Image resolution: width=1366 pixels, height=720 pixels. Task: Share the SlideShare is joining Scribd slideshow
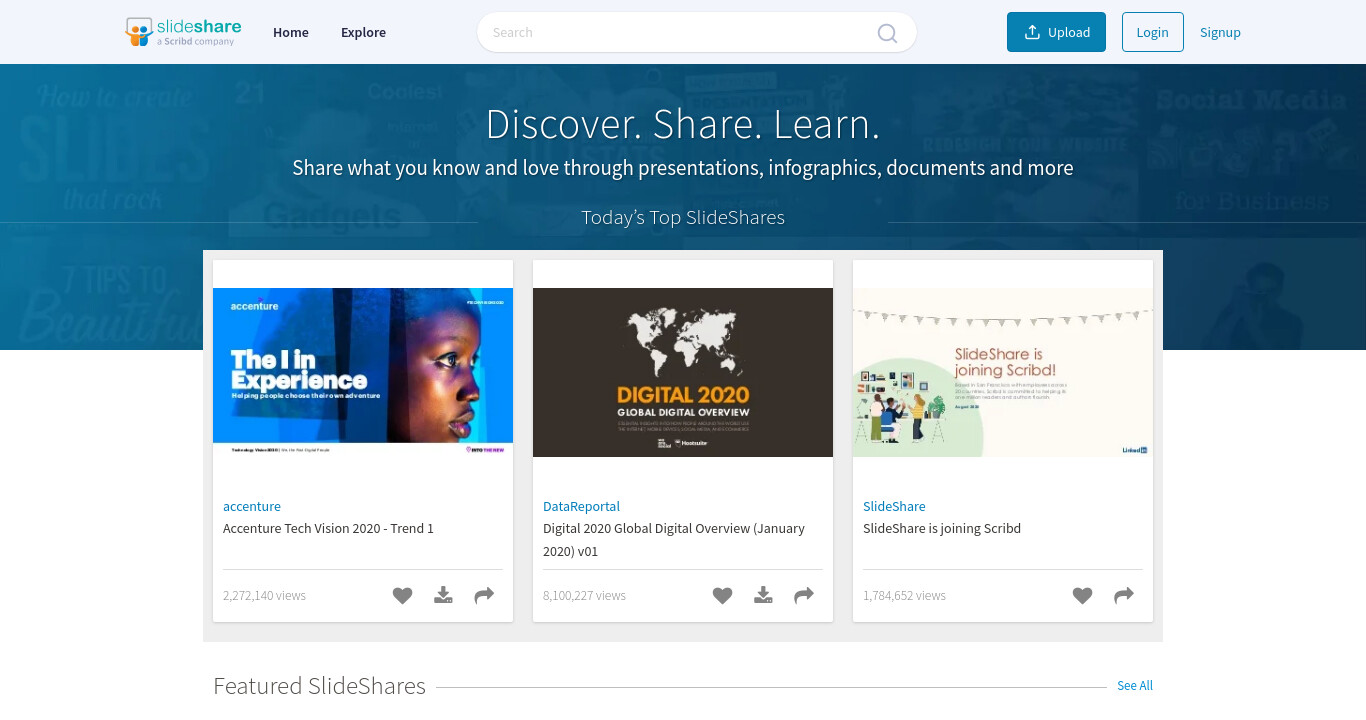point(1124,596)
